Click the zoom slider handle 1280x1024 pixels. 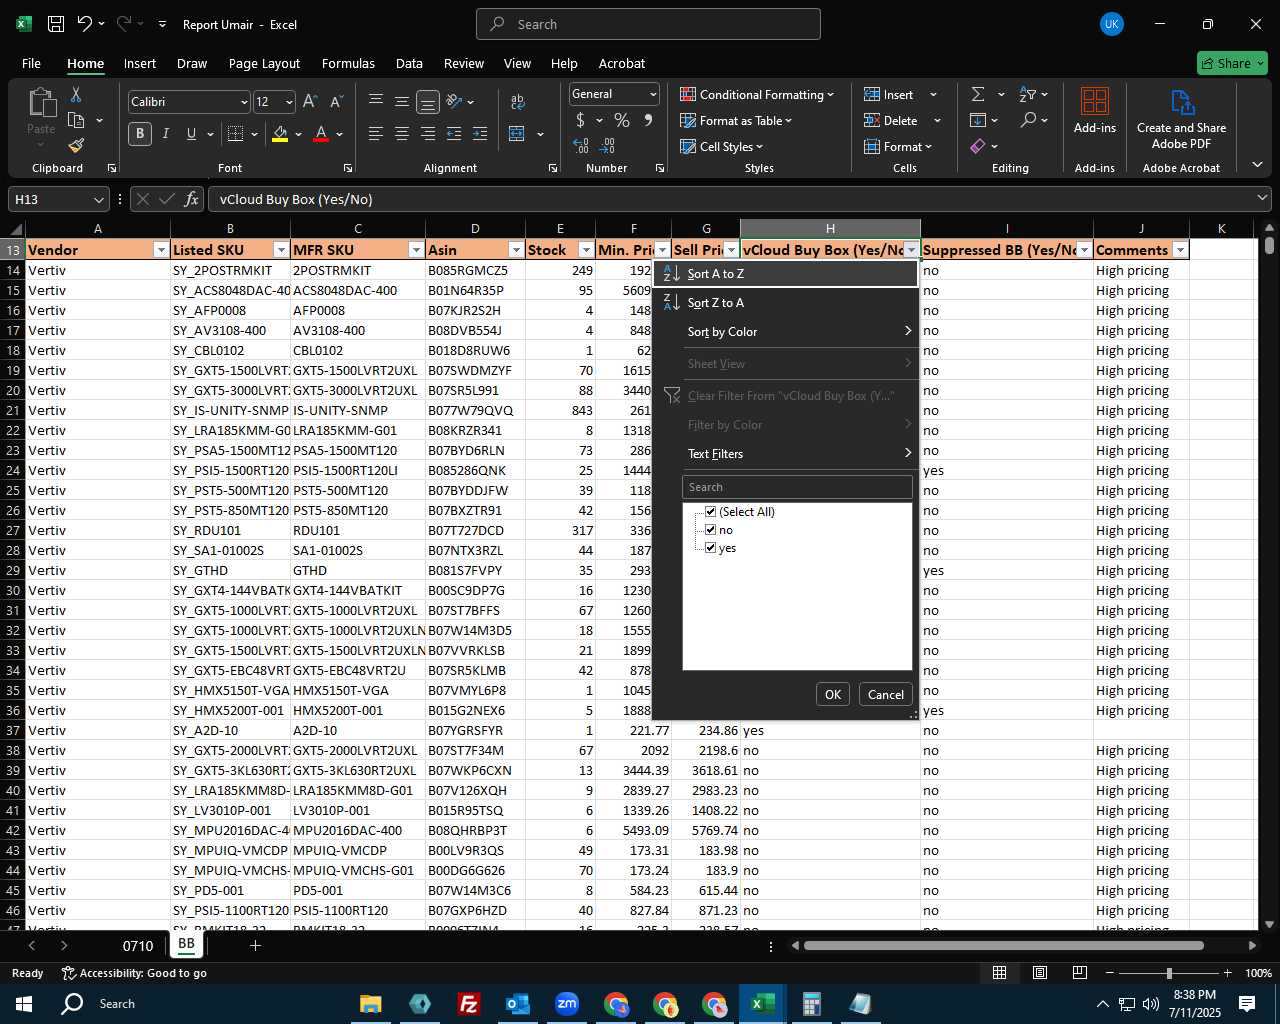(x=1169, y=973)
